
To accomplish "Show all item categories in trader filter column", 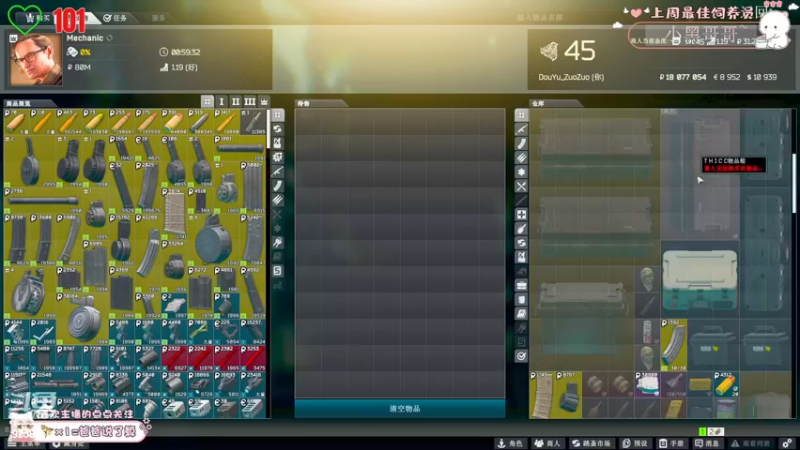I will click(x=278, y=115).
